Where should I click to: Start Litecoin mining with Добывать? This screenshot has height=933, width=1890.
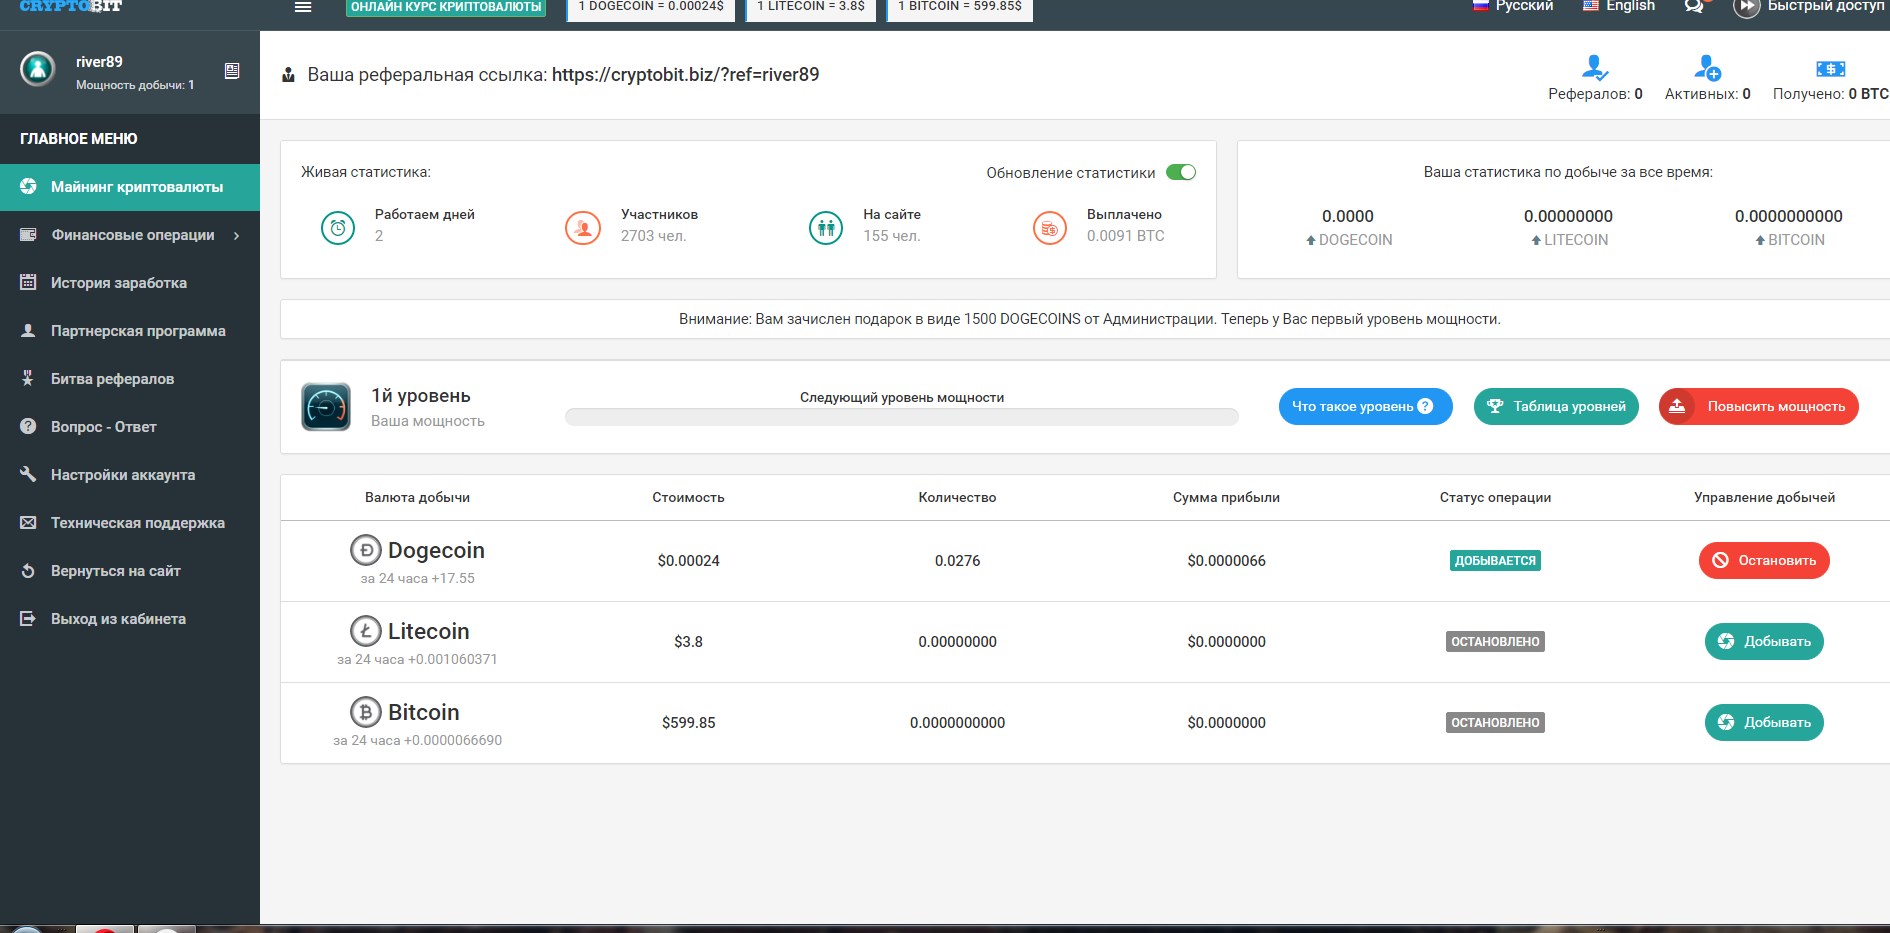tap(1764, 641)
